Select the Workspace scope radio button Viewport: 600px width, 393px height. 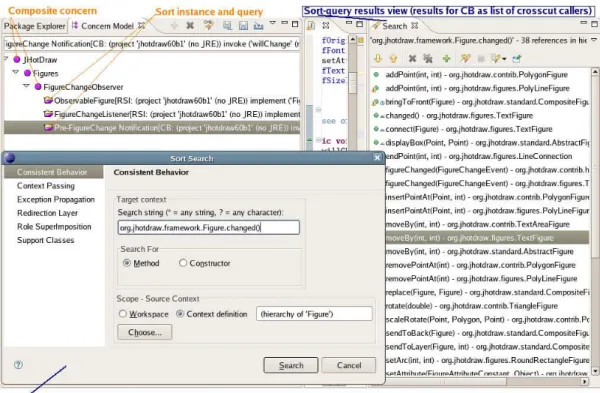coord(122,314)
